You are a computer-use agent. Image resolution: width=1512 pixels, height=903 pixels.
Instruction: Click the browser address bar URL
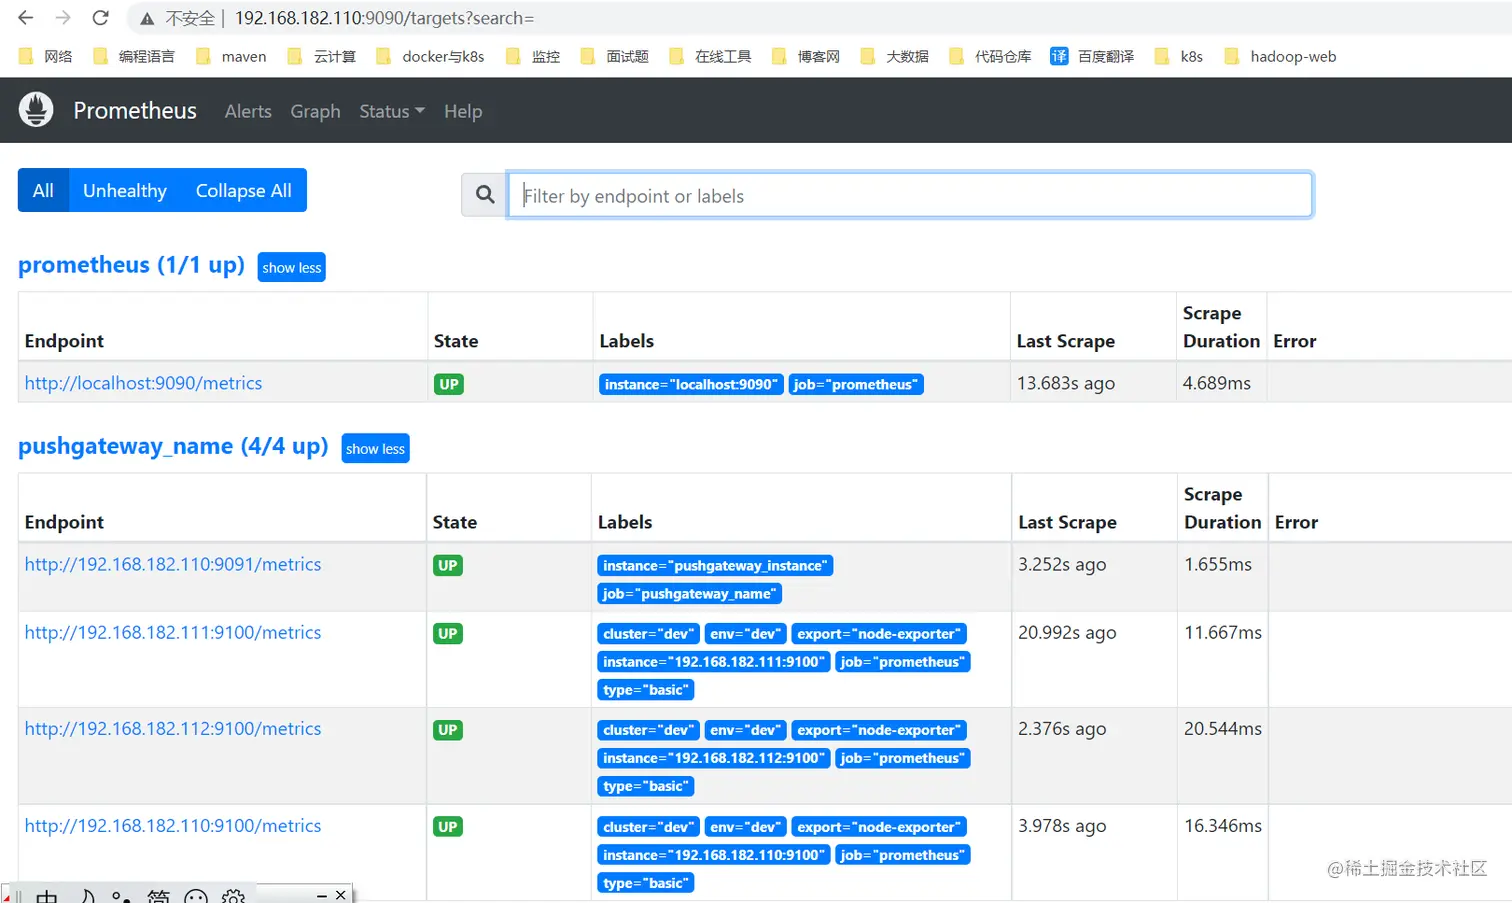click(384, 18)
